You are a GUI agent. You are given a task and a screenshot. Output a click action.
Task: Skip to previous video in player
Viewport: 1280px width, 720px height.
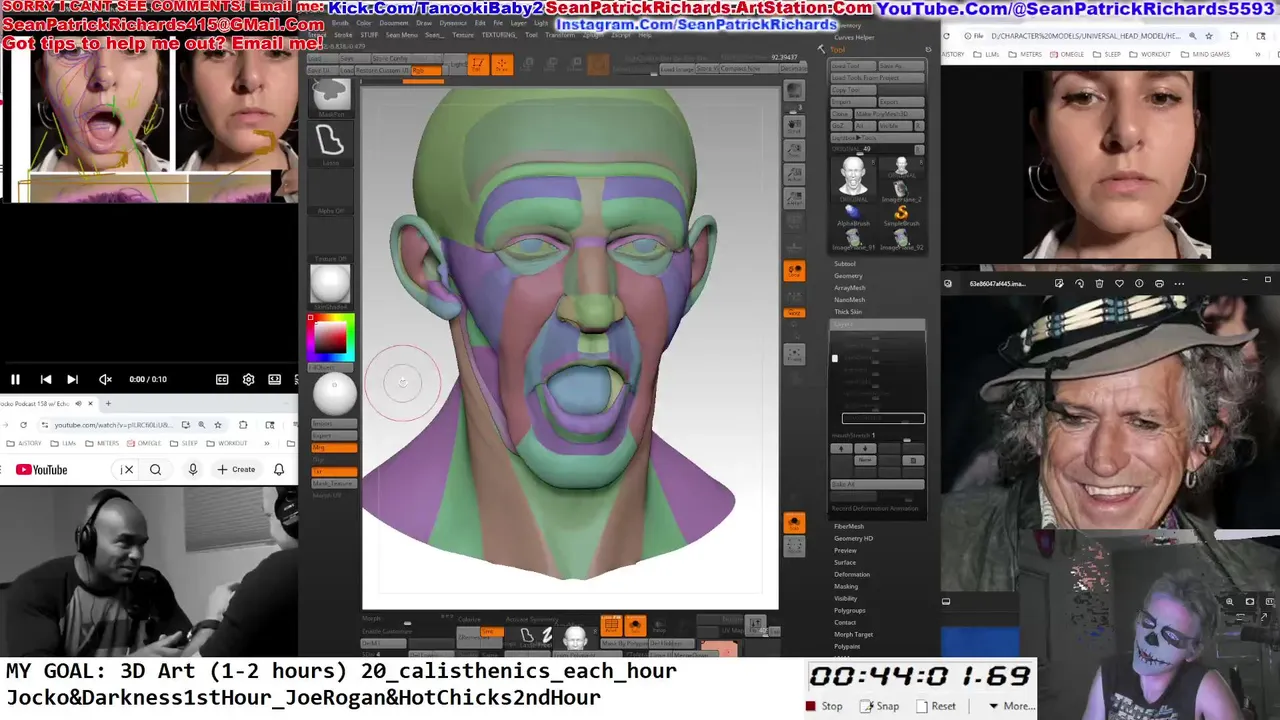[x=45, y=379]
